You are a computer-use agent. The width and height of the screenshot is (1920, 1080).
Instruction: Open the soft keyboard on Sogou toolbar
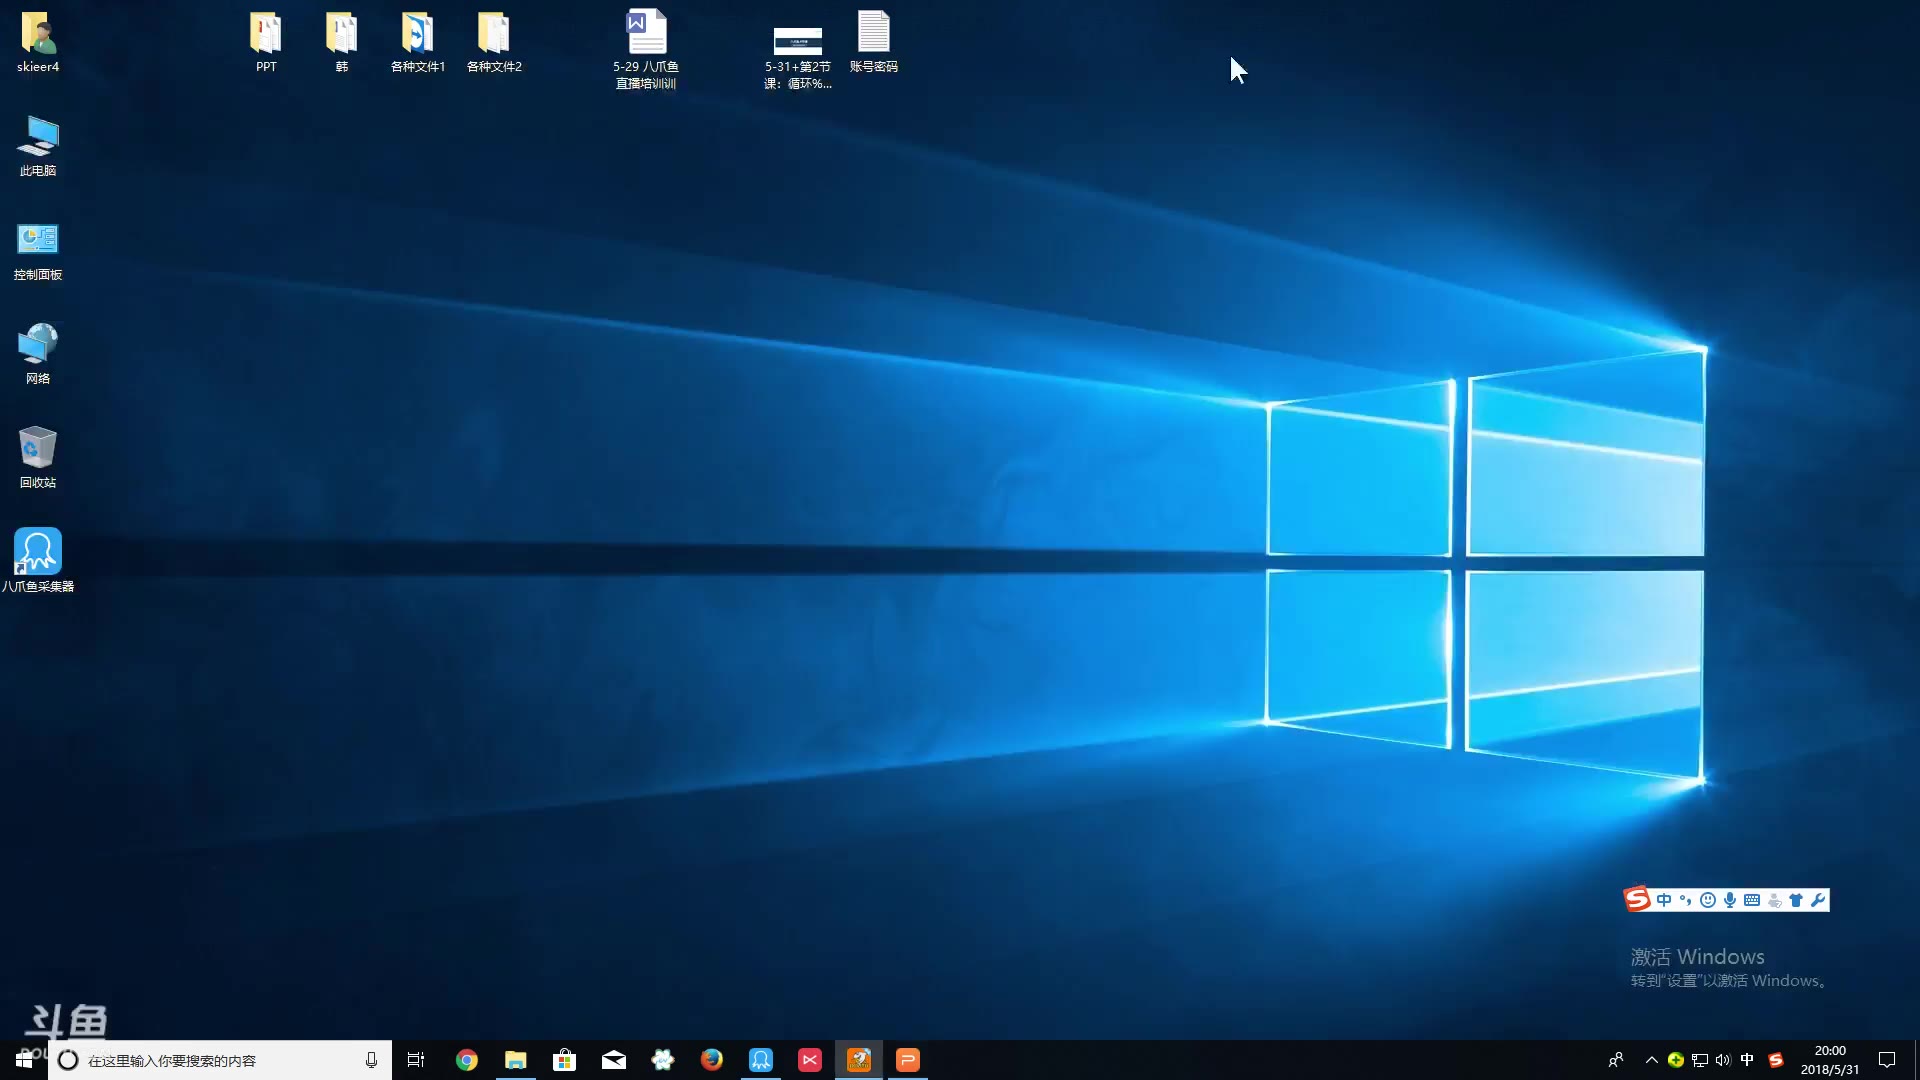(1752, 900)
